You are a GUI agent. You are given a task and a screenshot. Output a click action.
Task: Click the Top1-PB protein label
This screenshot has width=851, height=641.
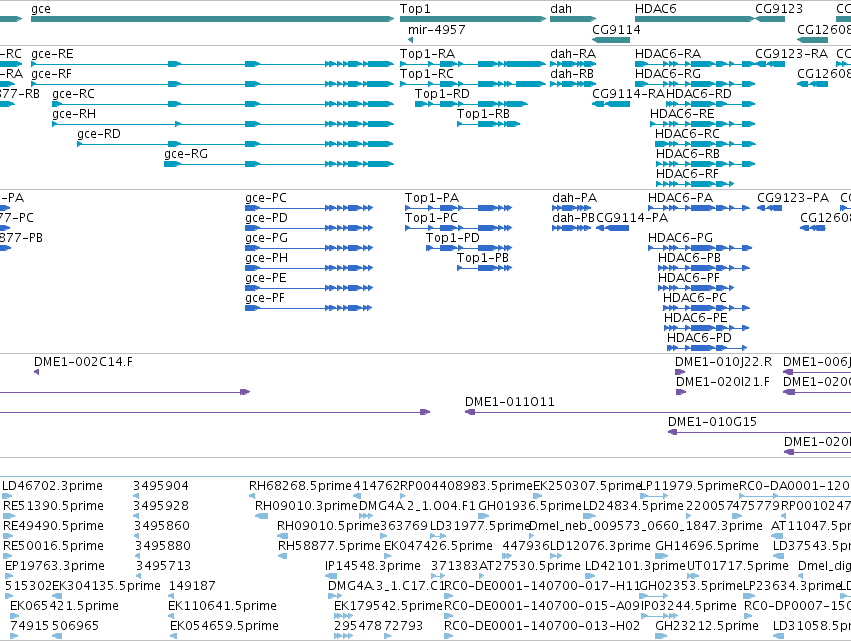click(x=483, y=258)
